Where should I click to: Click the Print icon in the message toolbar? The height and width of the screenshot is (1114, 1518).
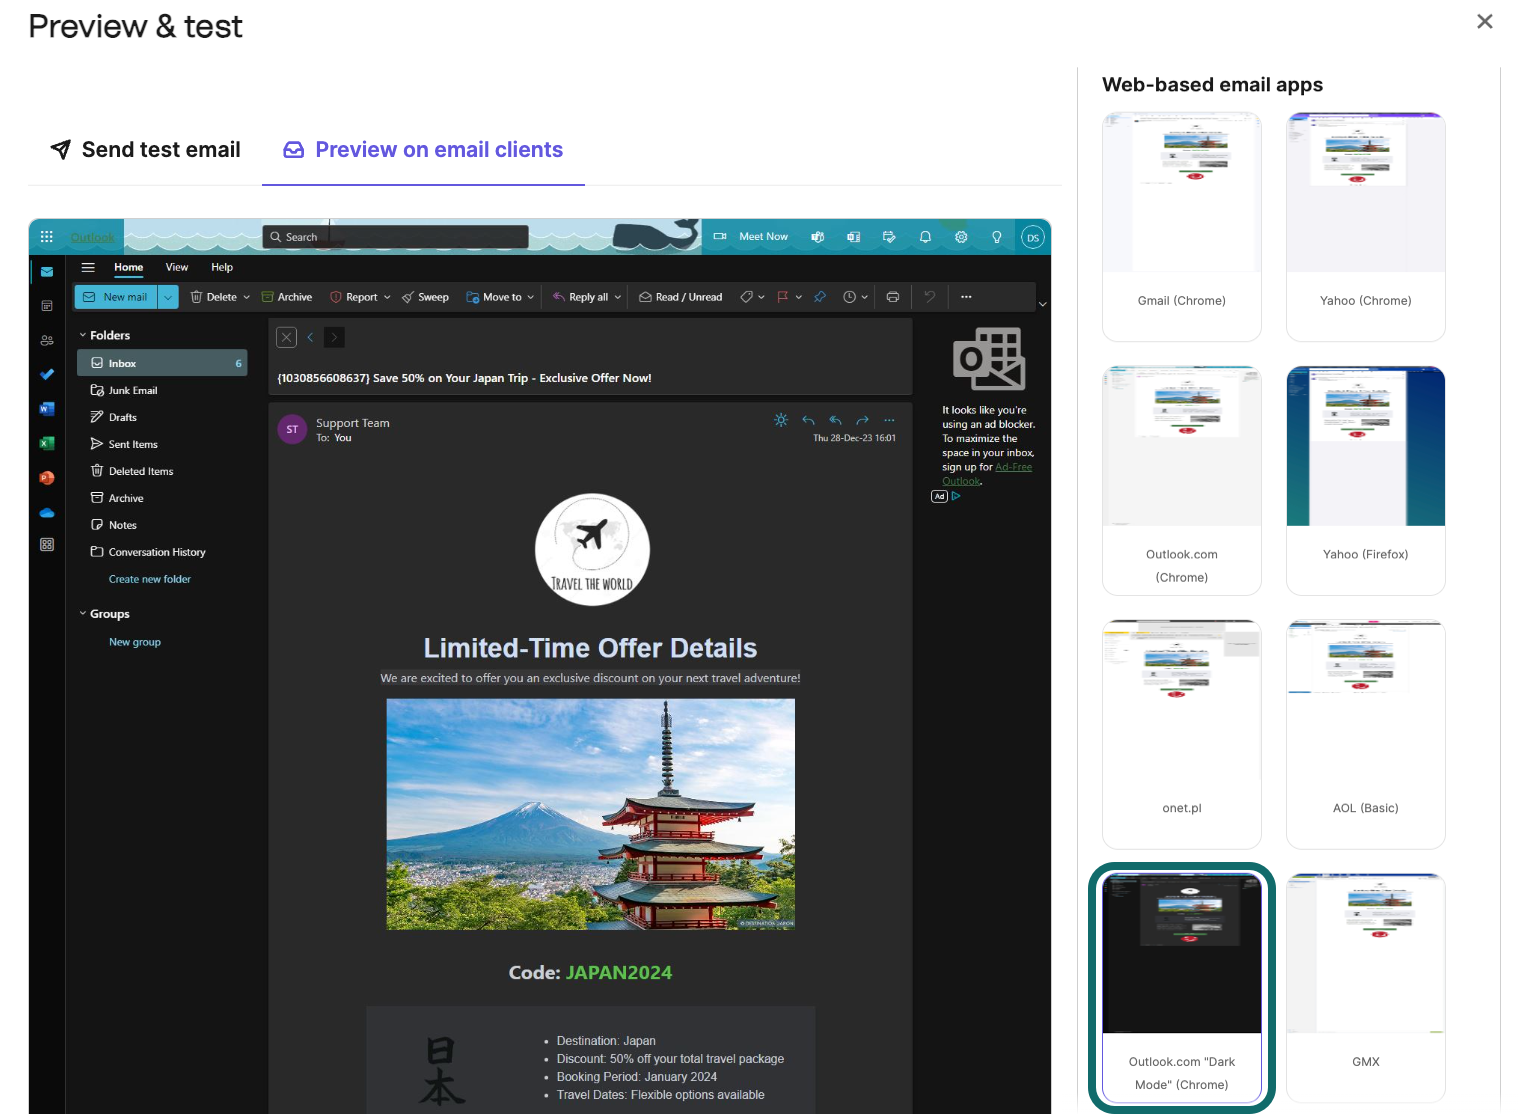(892, 296)
